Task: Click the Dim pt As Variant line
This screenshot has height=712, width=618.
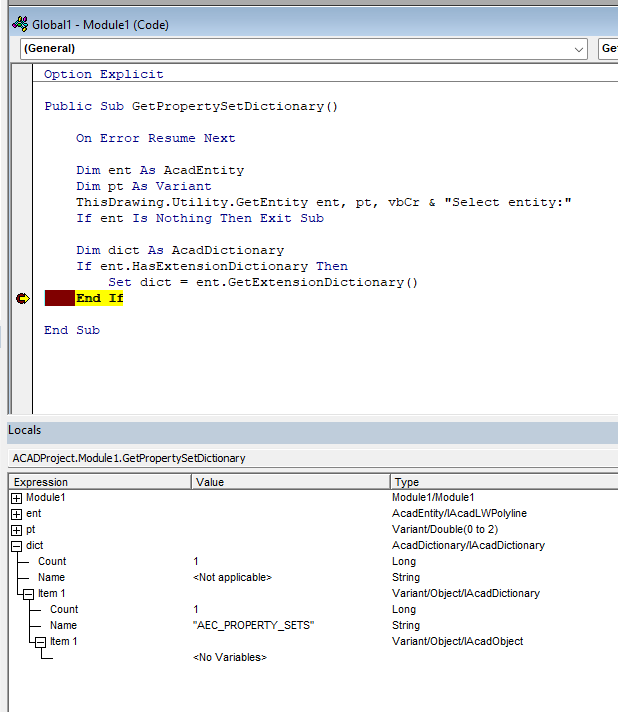Action: point(144,186)
